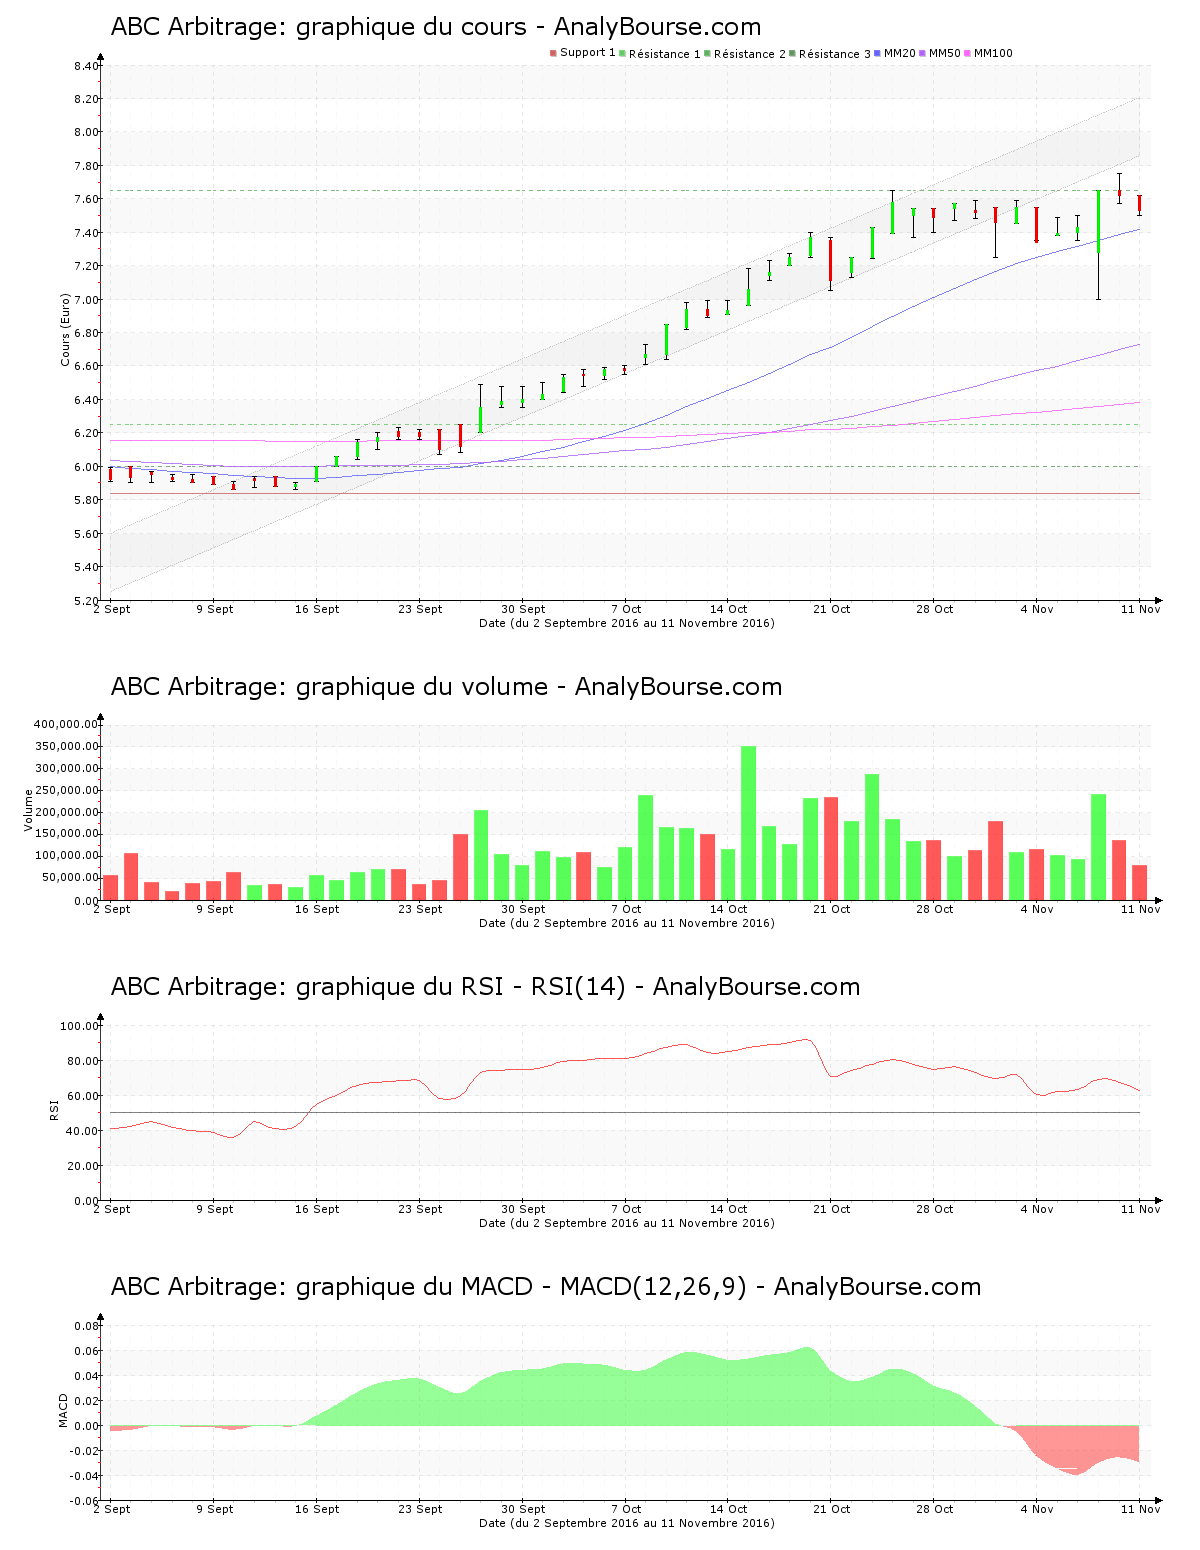Click the 'RSI' vertical axis label
This screenshot has width=1200, height=1550.
[x=54, y=1109]
